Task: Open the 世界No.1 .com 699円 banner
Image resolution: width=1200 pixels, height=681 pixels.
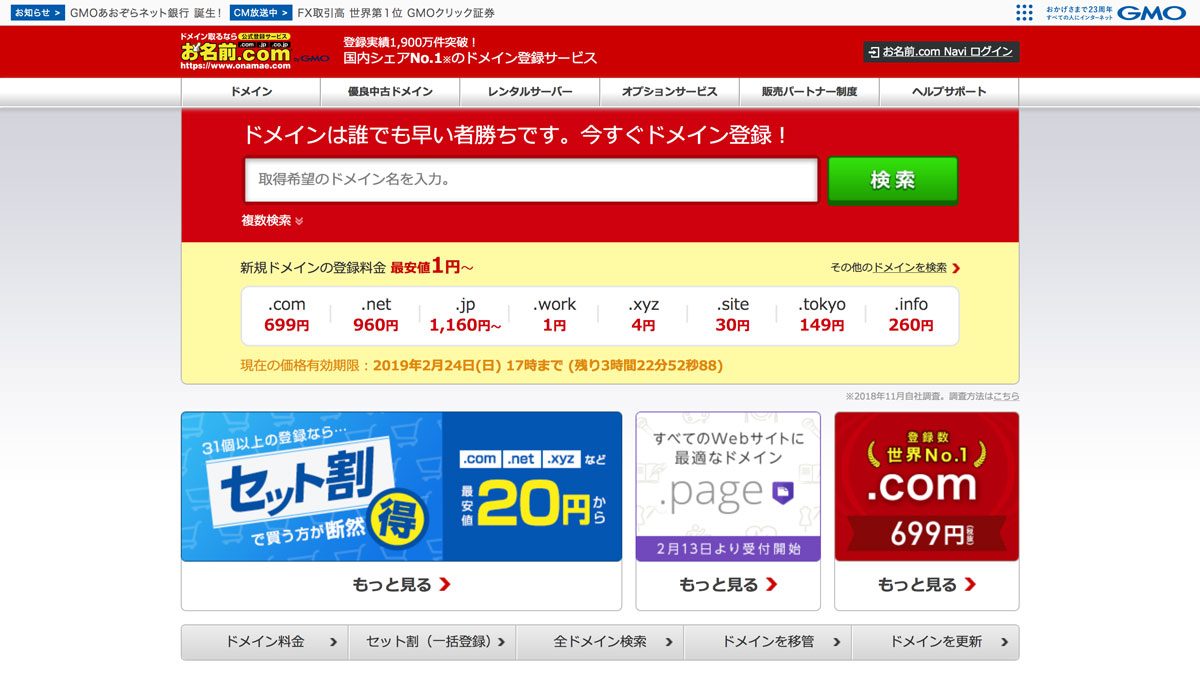Action: point(926,486)
